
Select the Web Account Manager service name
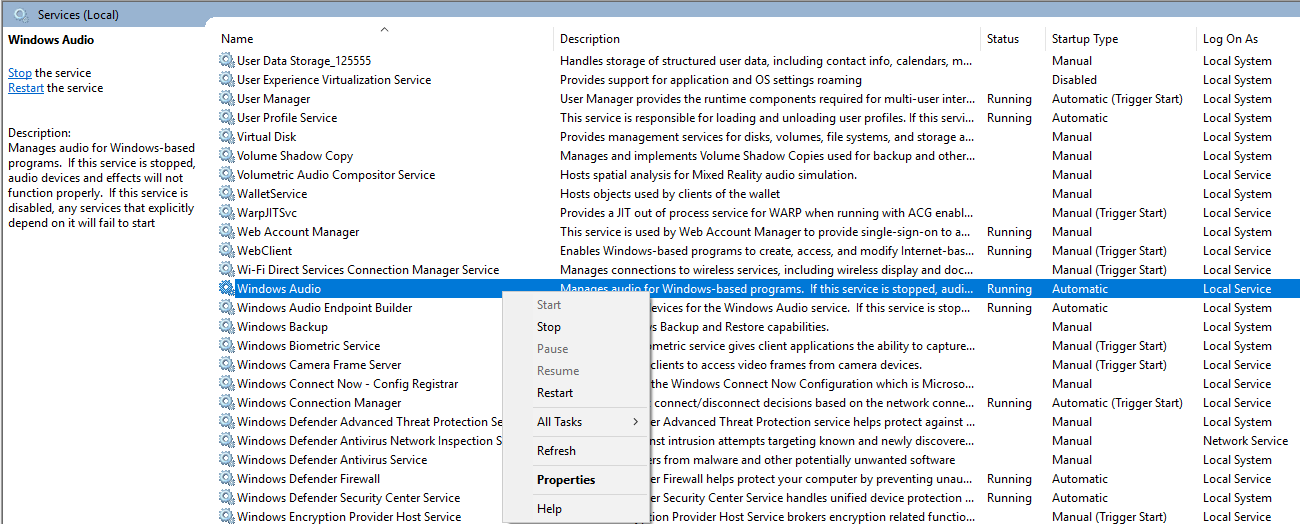coord(298,232)
